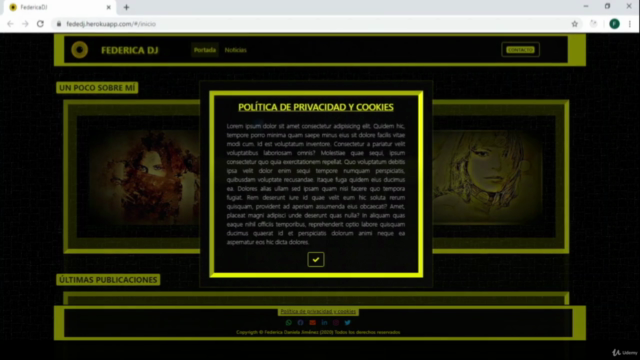The height and width of the screenshot is (360, 640).
Task: Open the Portada navigation tab
Action: tap(205, 50)
